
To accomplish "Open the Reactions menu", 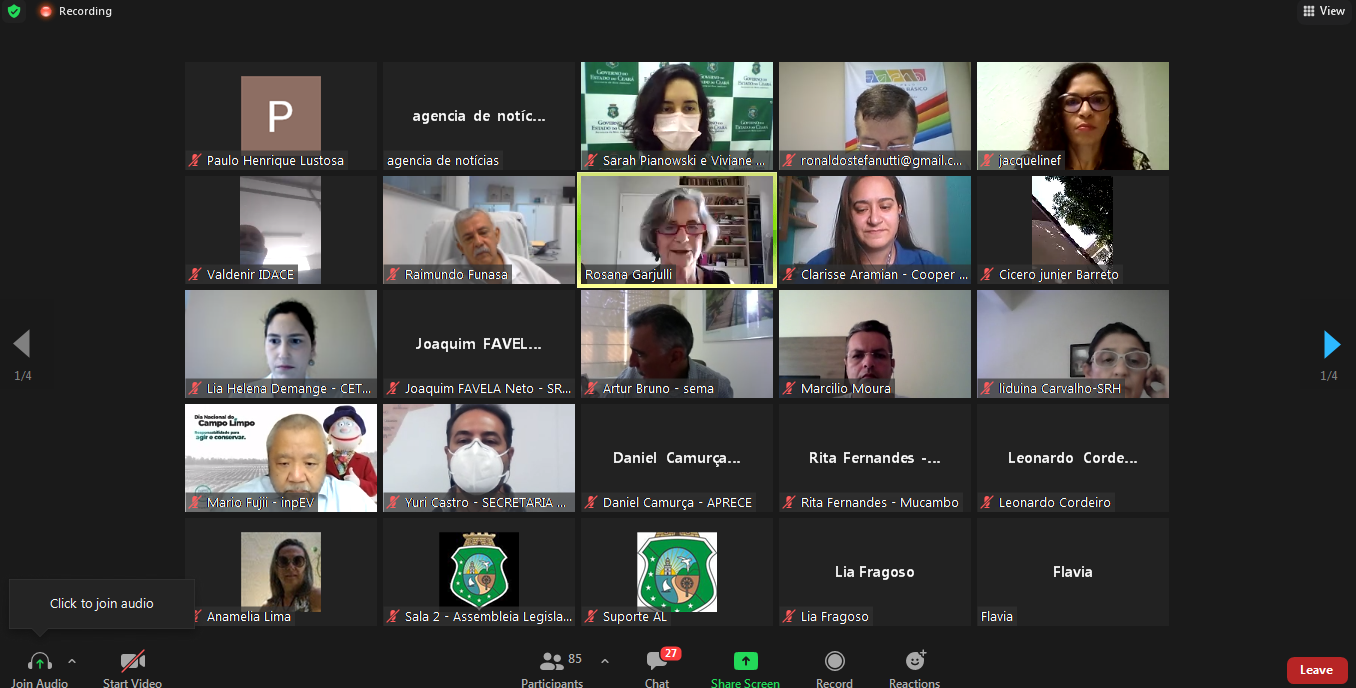I will pyautogui.click(x=914, y=662).
